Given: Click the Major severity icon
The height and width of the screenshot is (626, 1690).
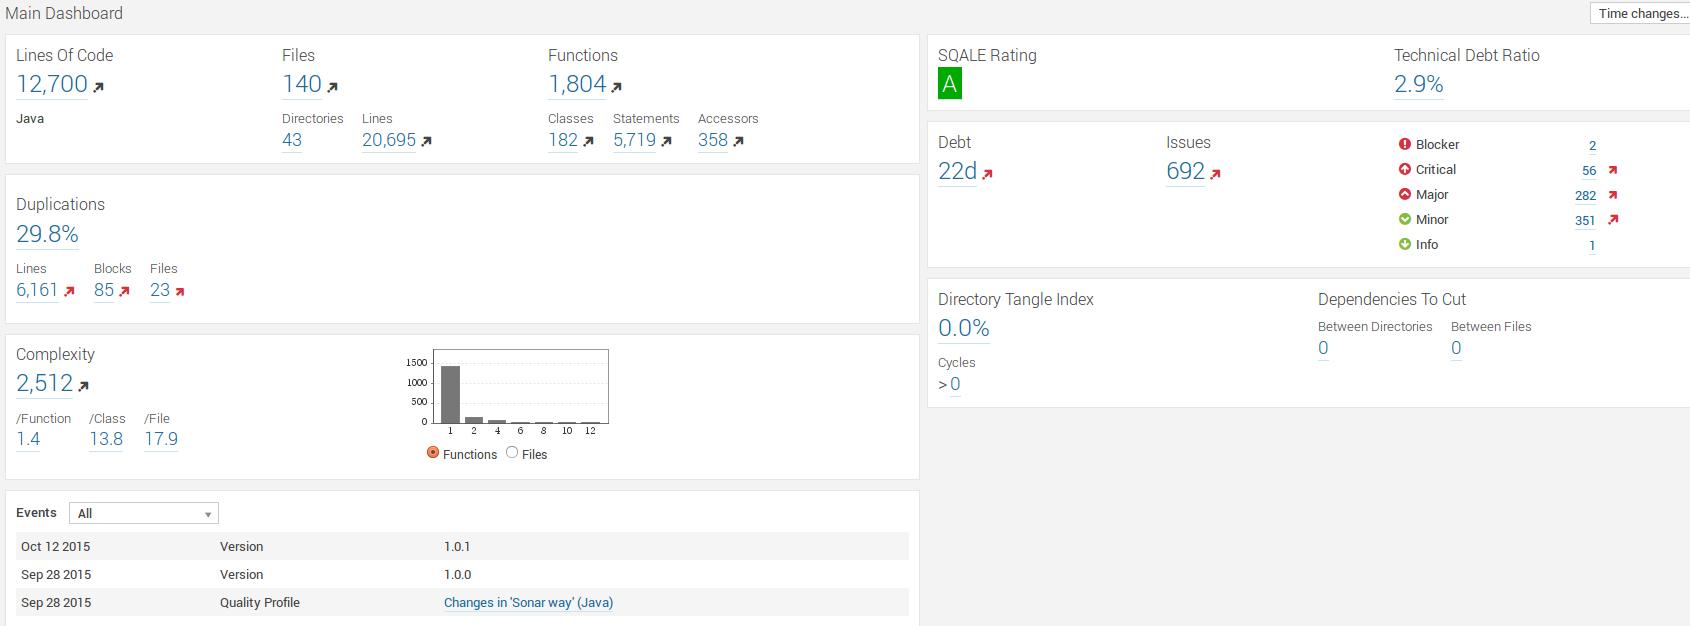Looking at the screenshot, I should 1405,194.
